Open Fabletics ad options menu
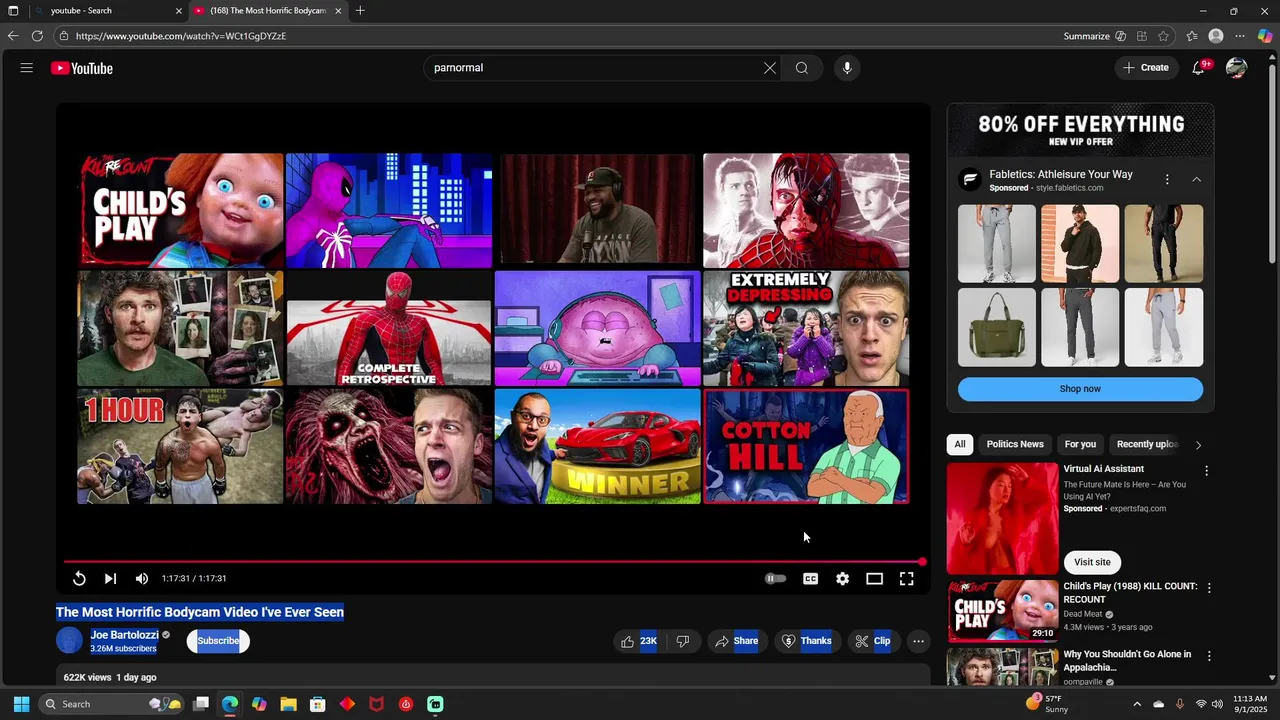Image resolution: width=1280 pixels, height=720 pixels. (x=1167, y=179)
